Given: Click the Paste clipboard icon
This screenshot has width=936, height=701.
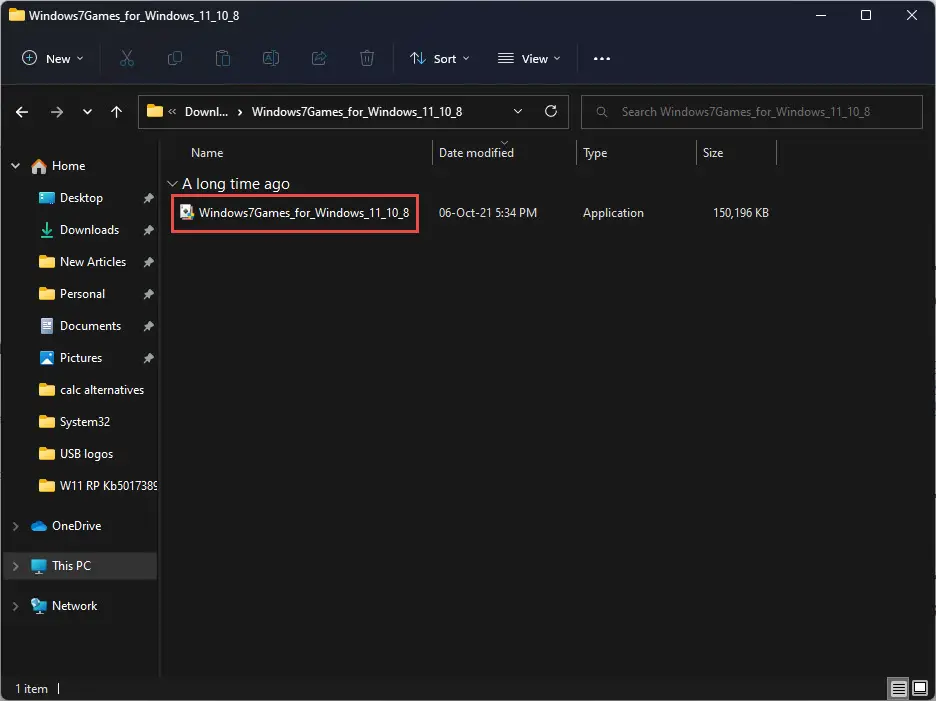Looking at the screenshot, I should (223, 59).
